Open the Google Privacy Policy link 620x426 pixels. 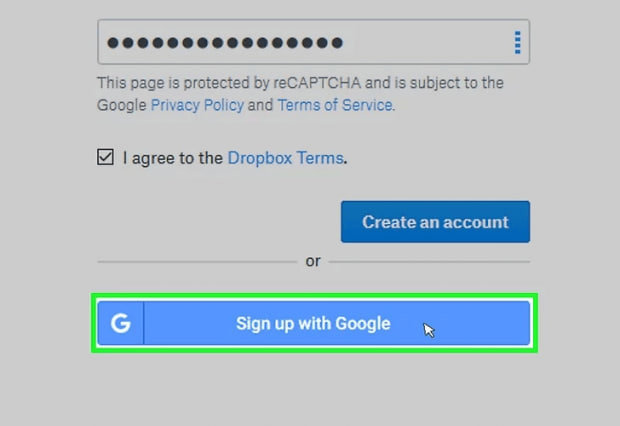tap(198, 104)
